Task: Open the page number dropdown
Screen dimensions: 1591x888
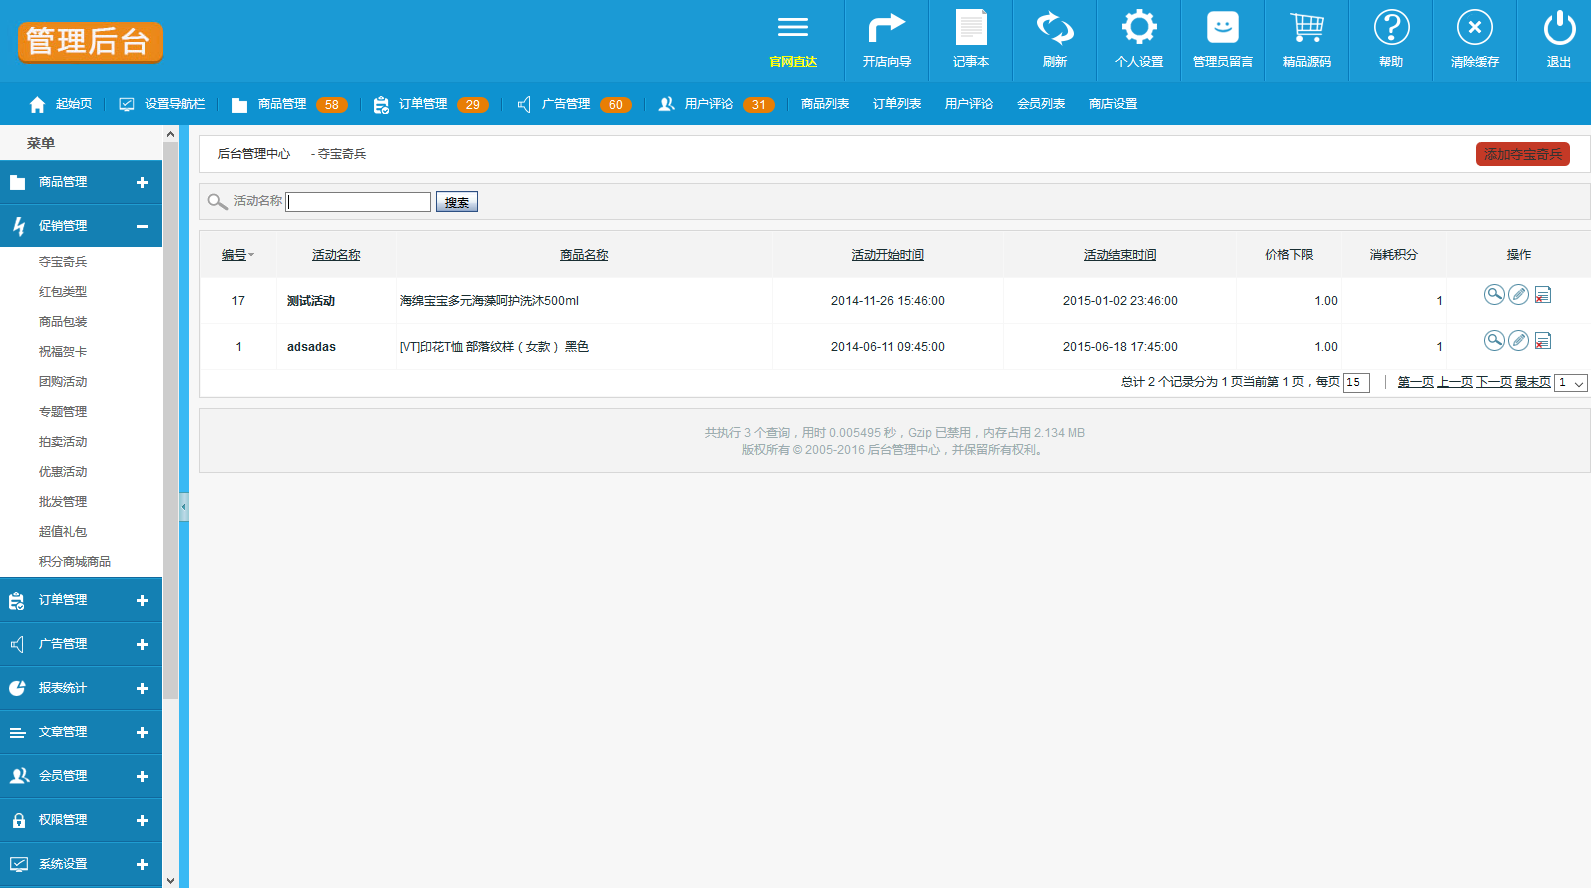Action: click(x=1571, y=383)
